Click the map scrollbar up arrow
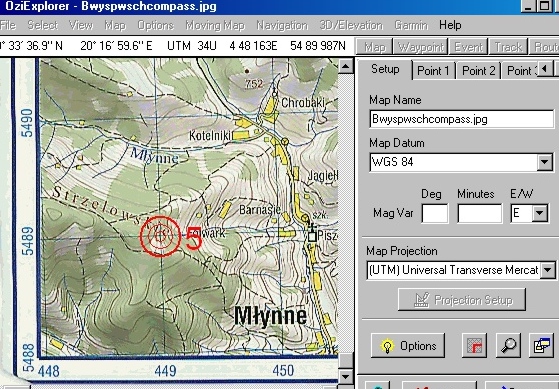Image resolution: width=559 pixels, height=389 pixels. (x=345, y=66)
